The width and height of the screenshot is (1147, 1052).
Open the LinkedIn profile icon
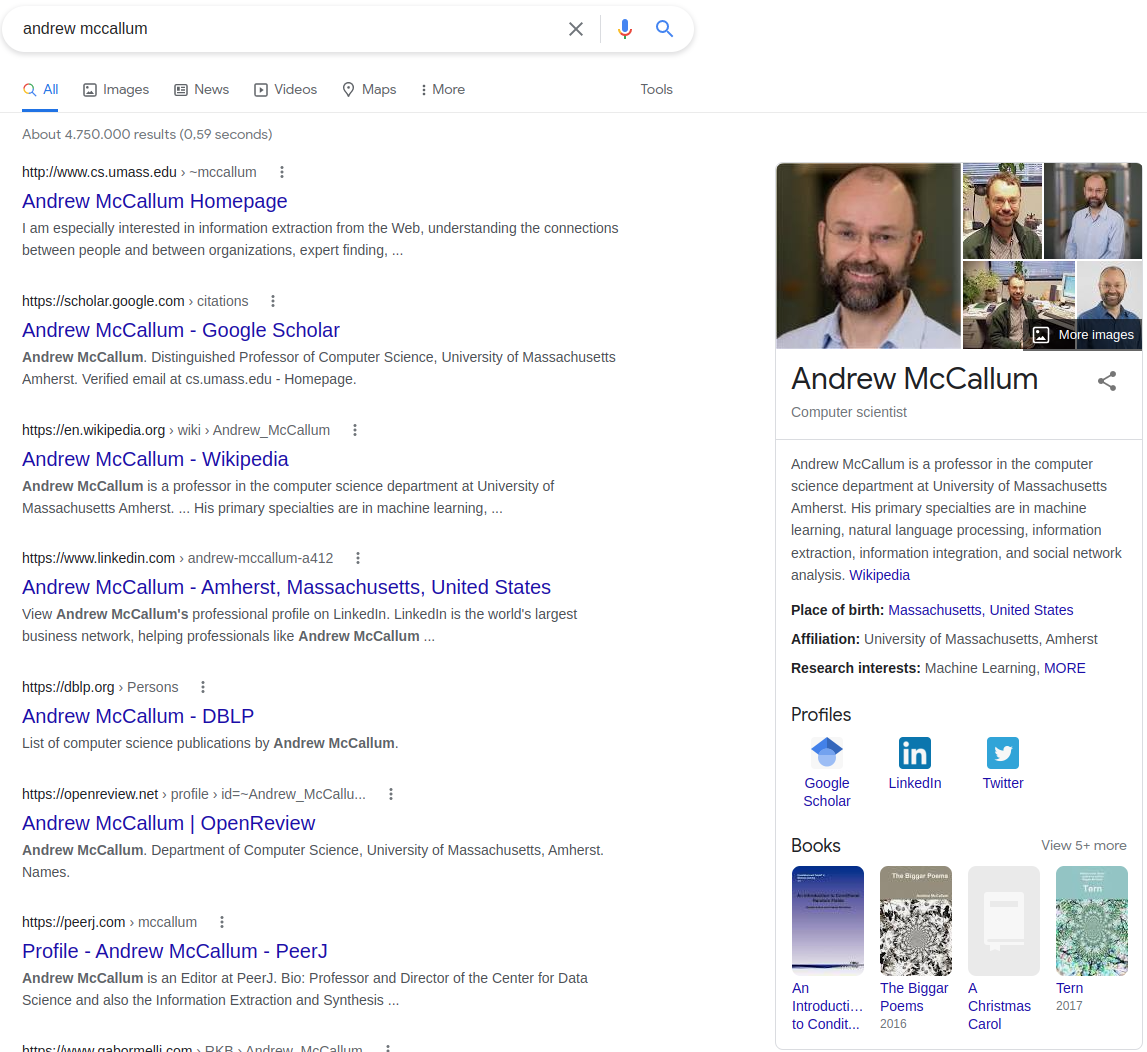pyautogui.click(x=914, y=753)
